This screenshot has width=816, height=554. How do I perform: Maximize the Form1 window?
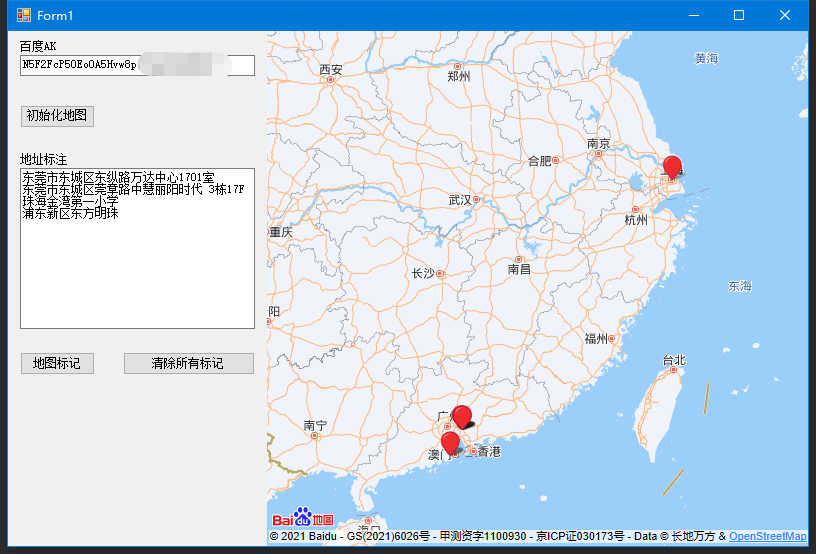[738, 15]
